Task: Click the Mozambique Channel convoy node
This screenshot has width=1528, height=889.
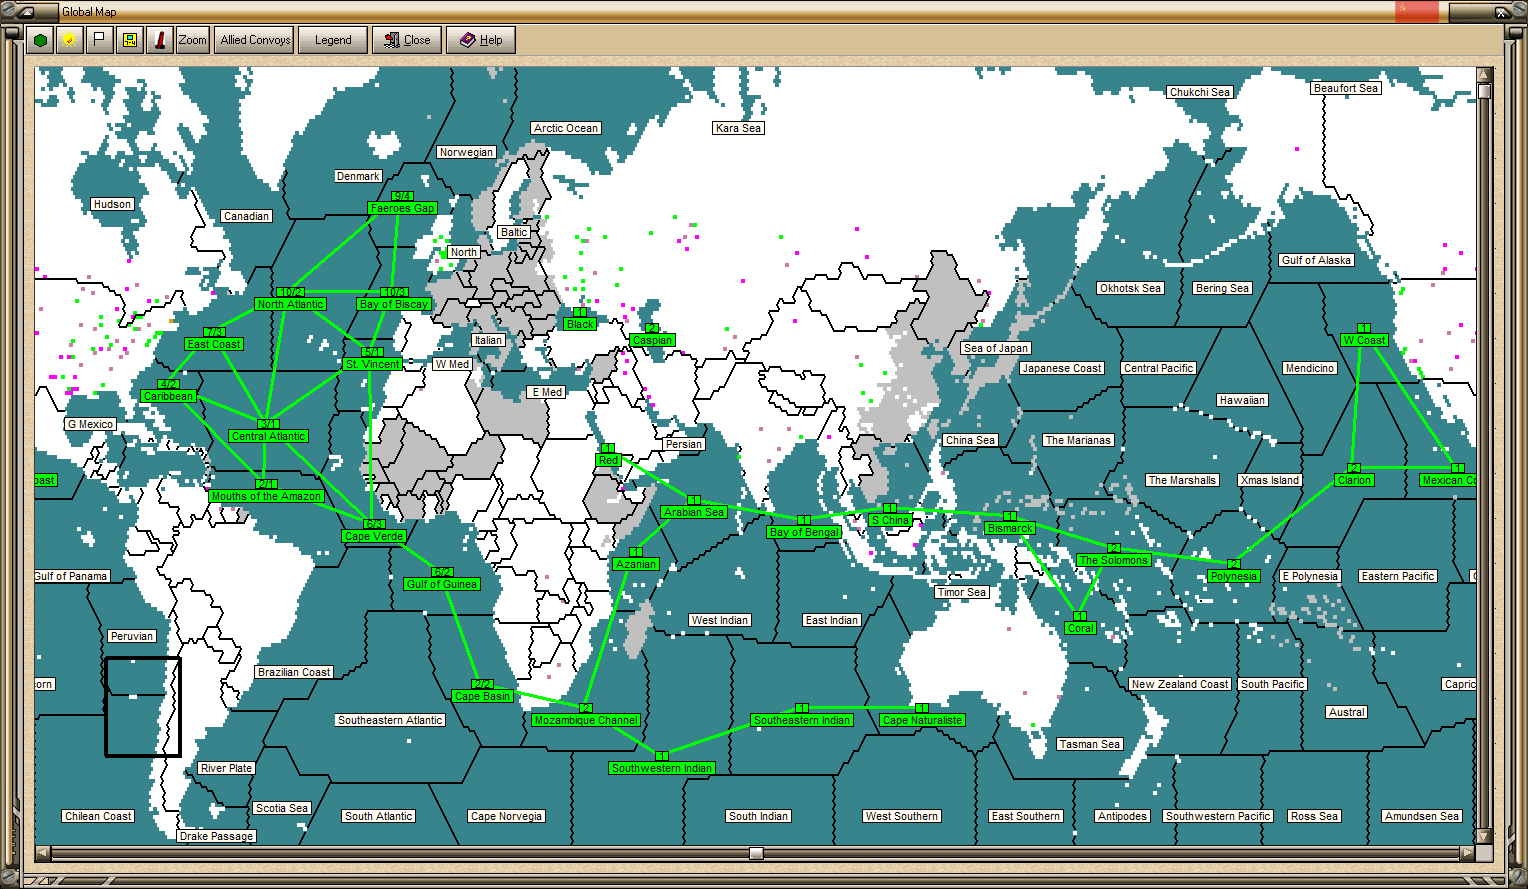Action: (586, 720)
